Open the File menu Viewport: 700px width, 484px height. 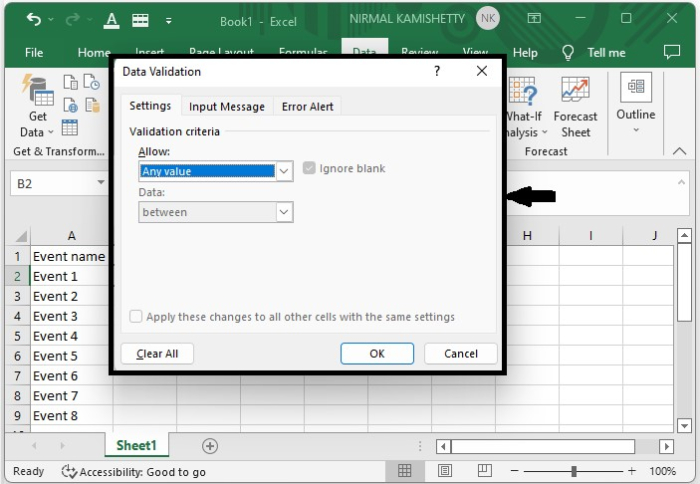click(34, 53)
